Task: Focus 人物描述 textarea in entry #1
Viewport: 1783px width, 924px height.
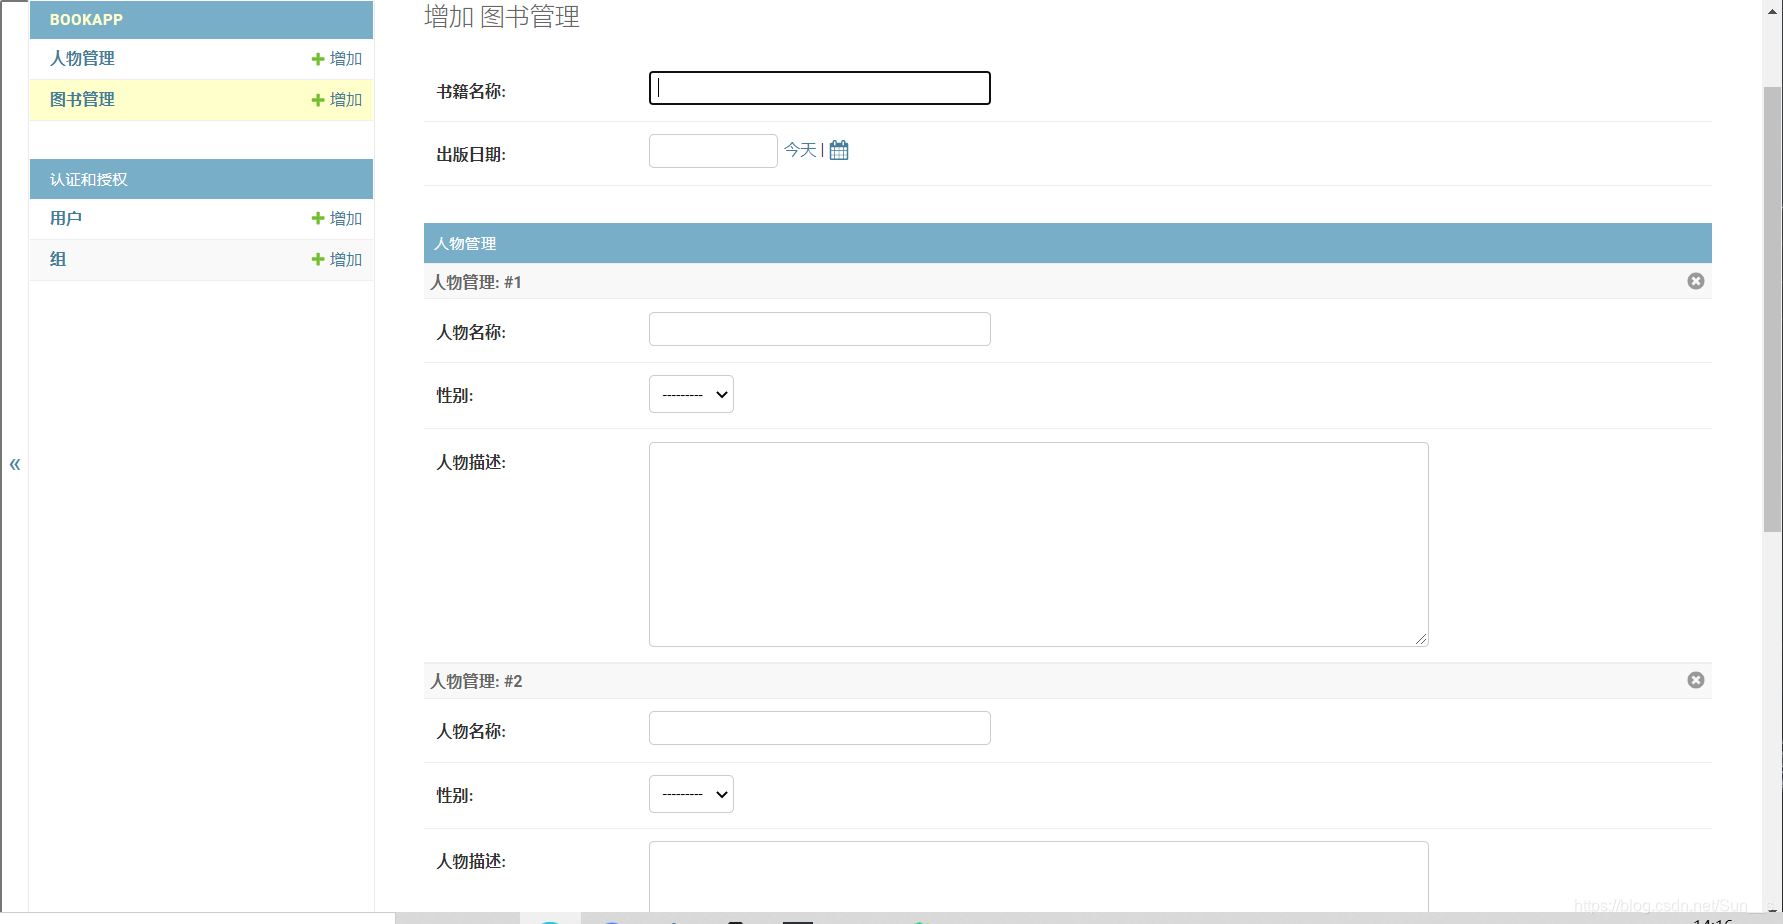Action: [x=1039, y=545]
